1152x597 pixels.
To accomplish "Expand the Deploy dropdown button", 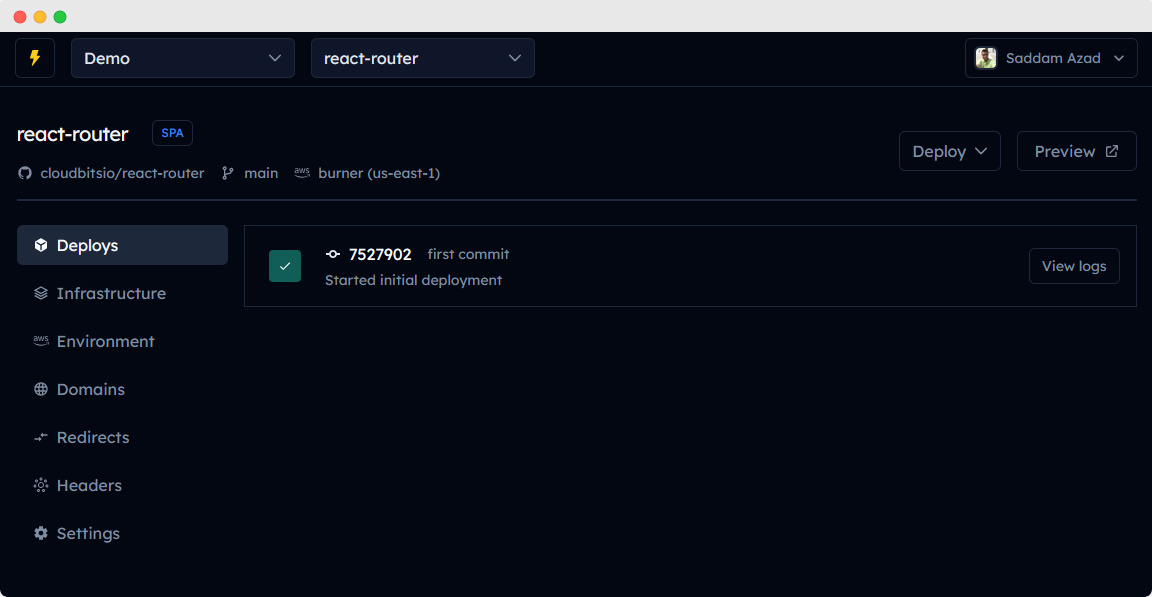I will [x=949, y=151].
